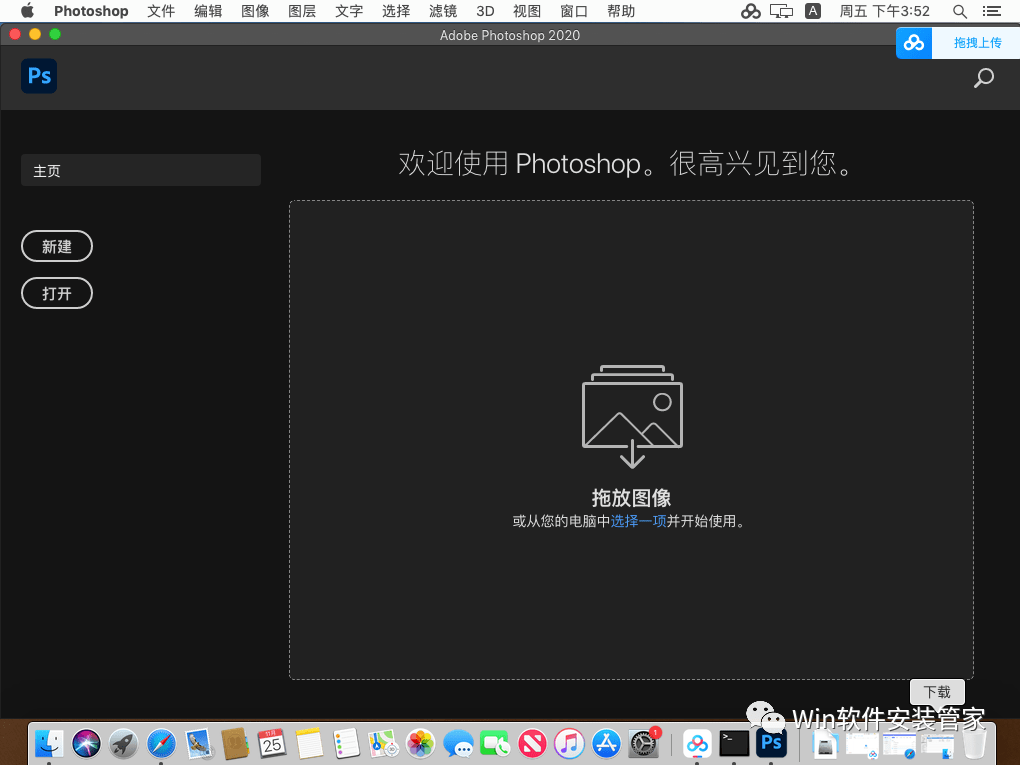Viewport: 1020px width, 765px height.
Task: Open the 文件 menu
Action: pyautogui.click(x=161, y=11)
